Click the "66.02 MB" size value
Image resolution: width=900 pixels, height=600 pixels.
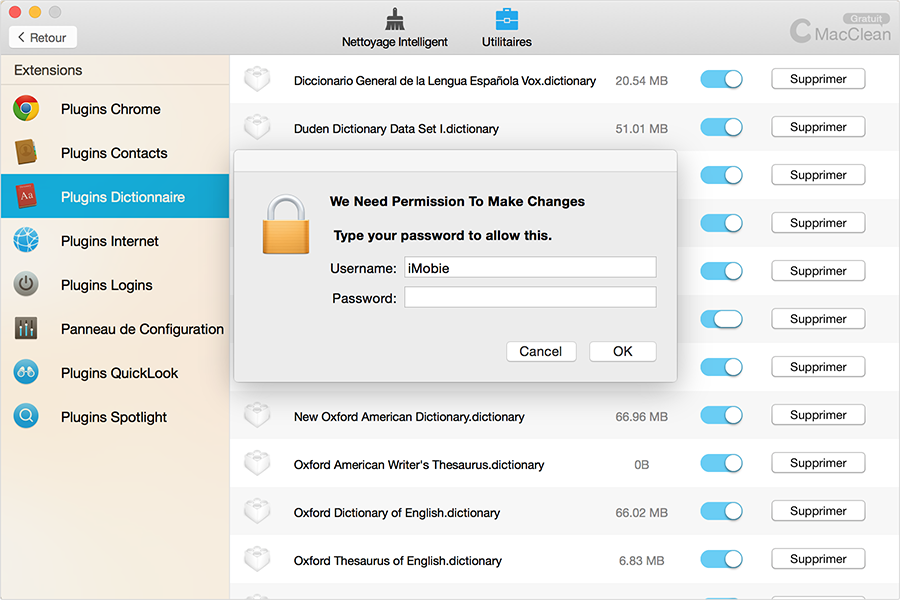(642, 513)
